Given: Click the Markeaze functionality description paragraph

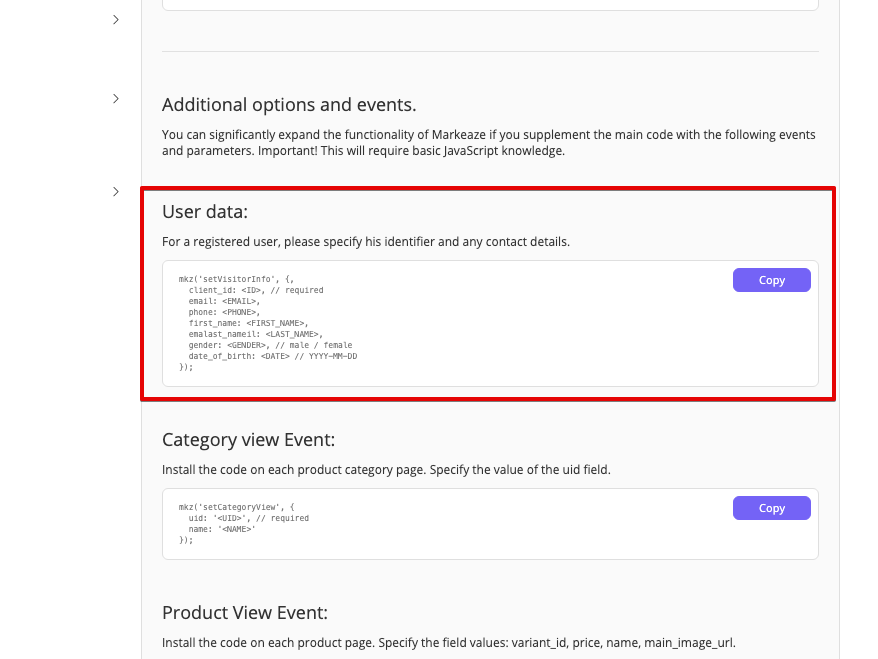Looking at the screenshot, I should click(x=489, y=143).
